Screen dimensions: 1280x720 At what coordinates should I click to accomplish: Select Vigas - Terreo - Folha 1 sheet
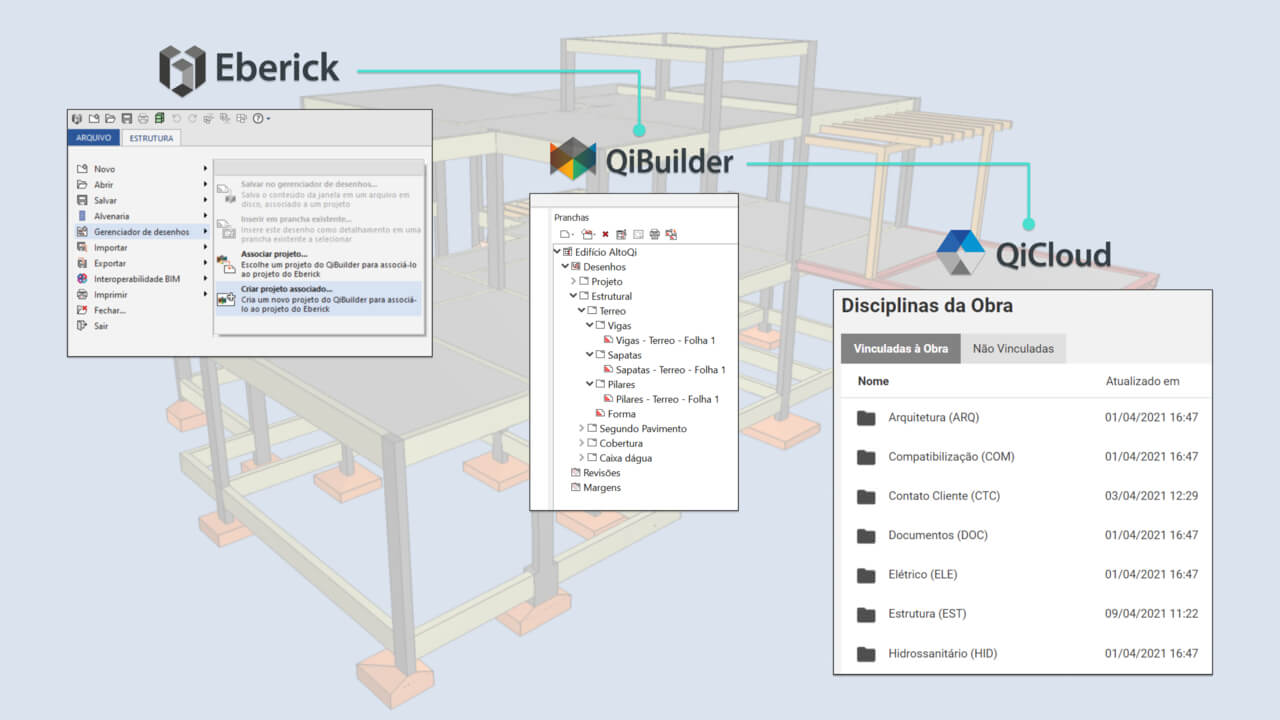click(x=660, y=340)
